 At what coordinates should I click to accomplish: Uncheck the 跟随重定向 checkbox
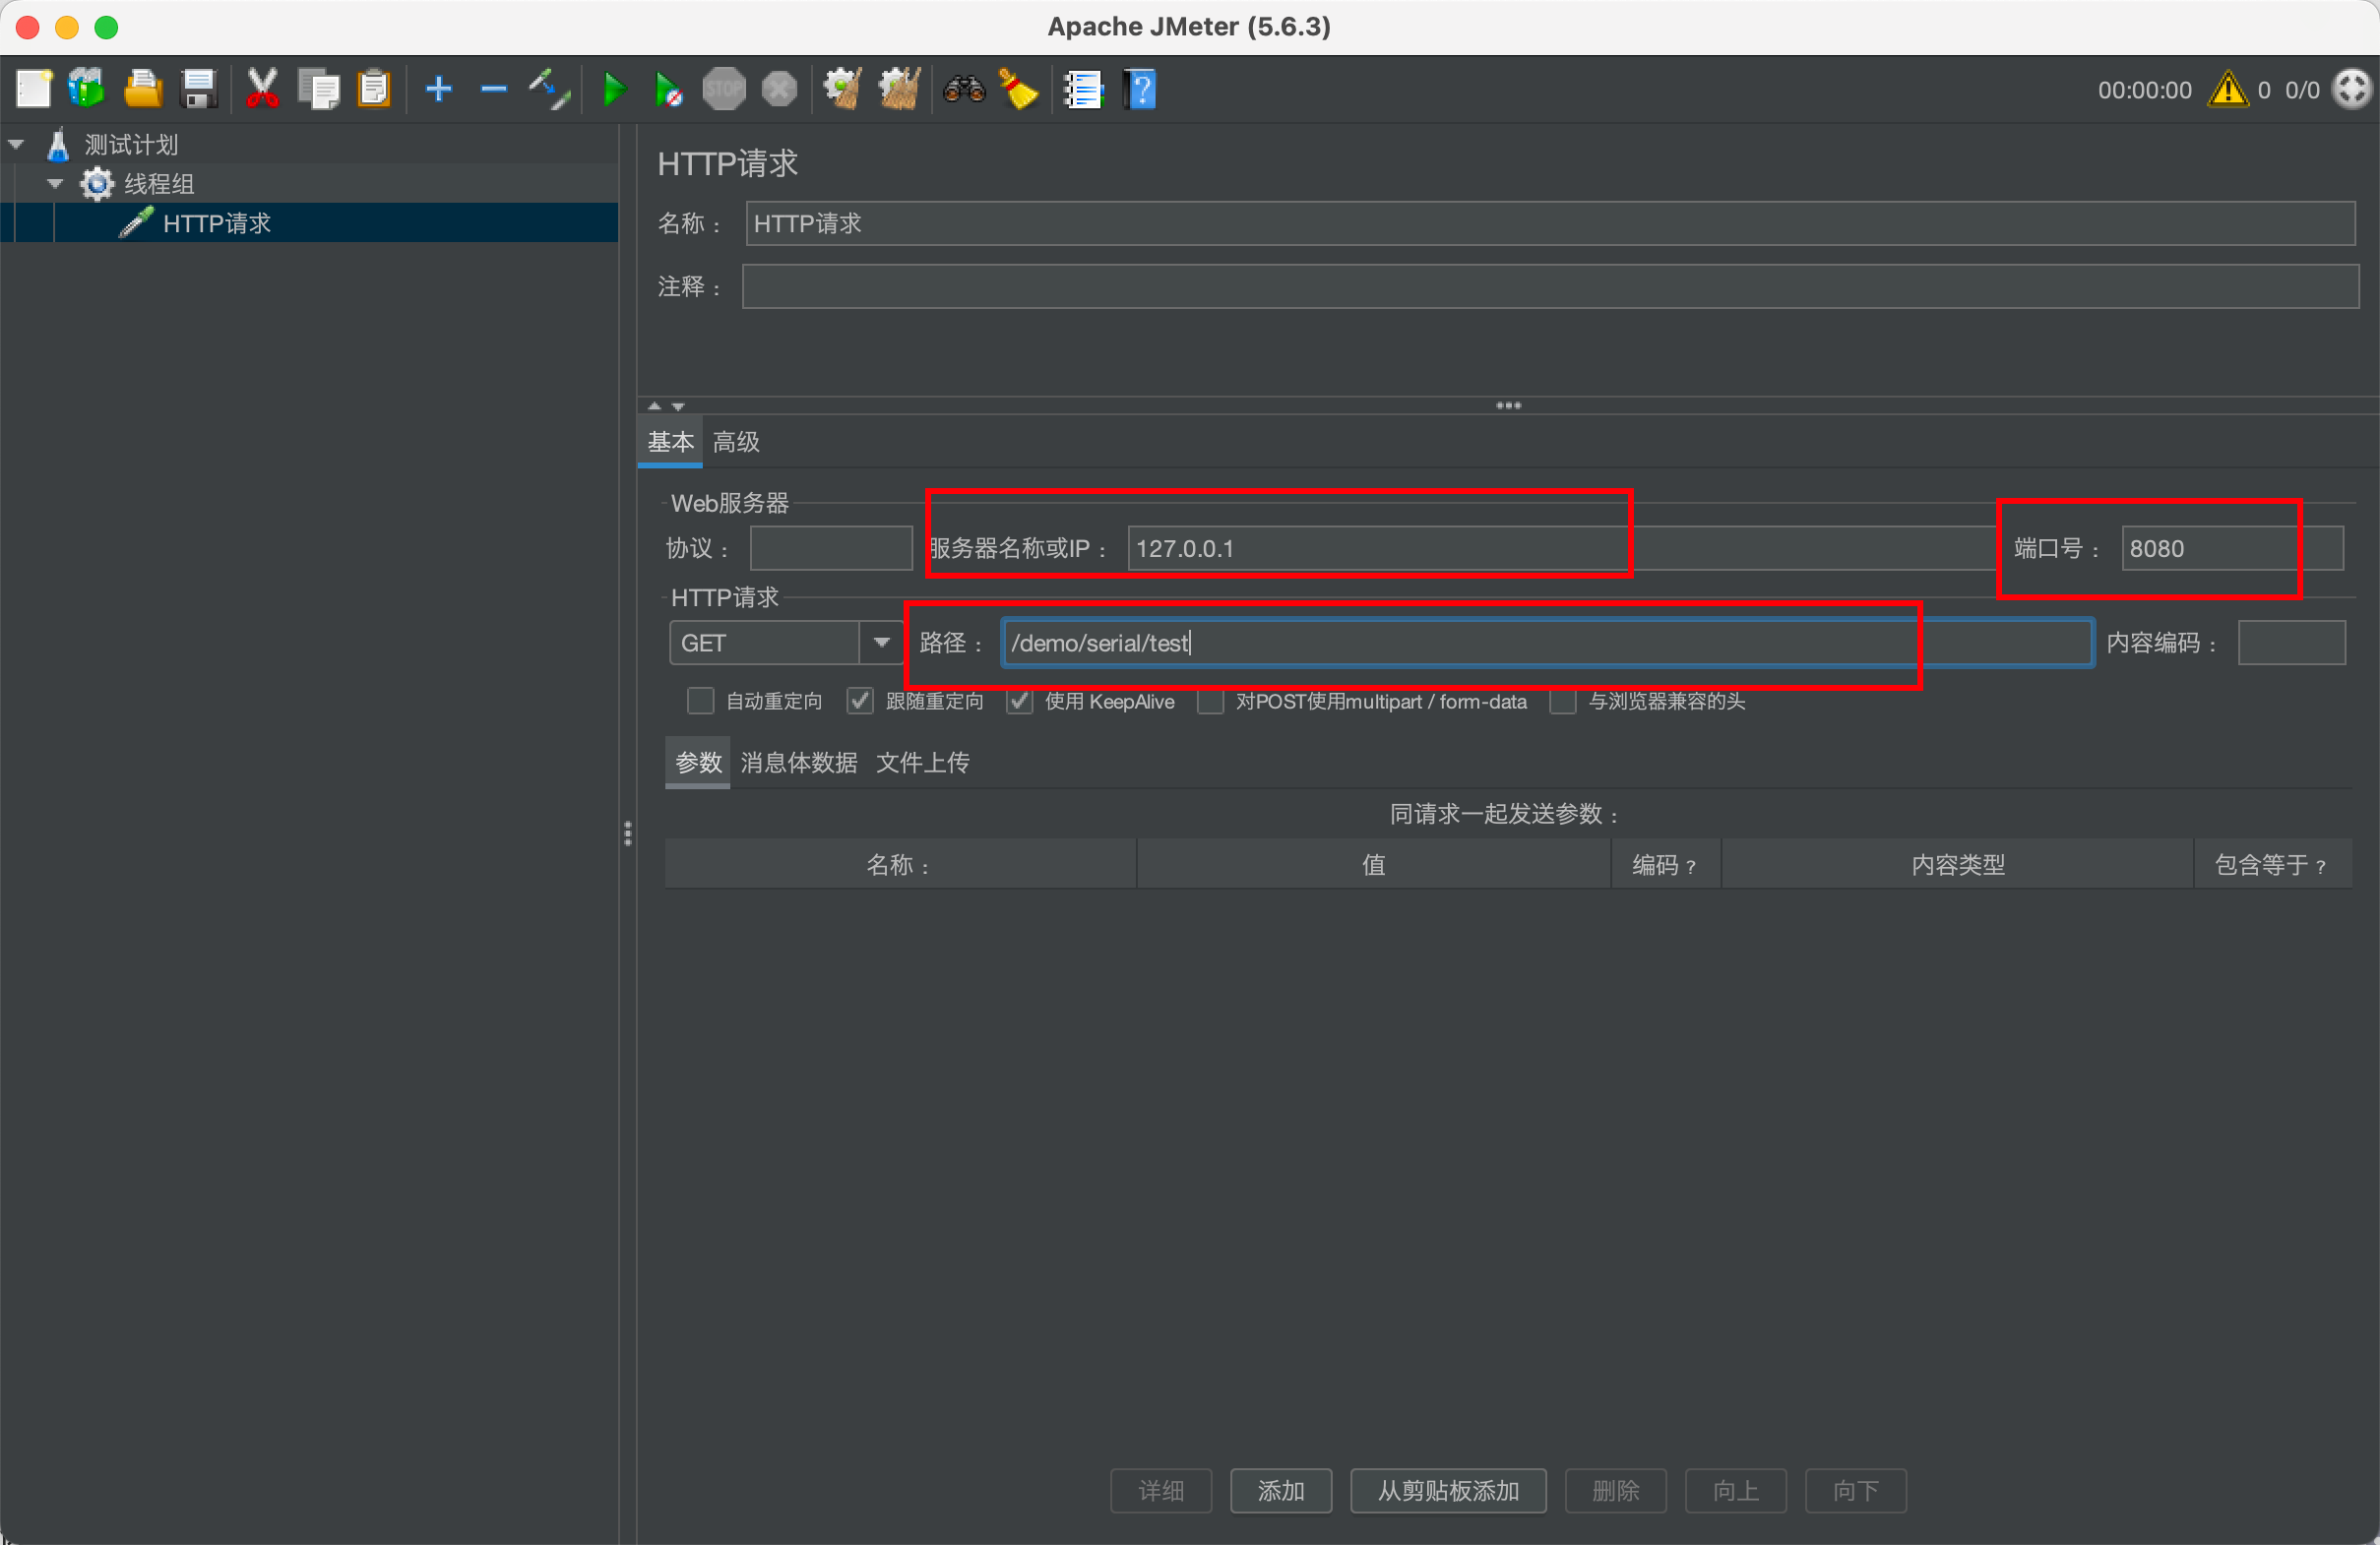point(860,701)
